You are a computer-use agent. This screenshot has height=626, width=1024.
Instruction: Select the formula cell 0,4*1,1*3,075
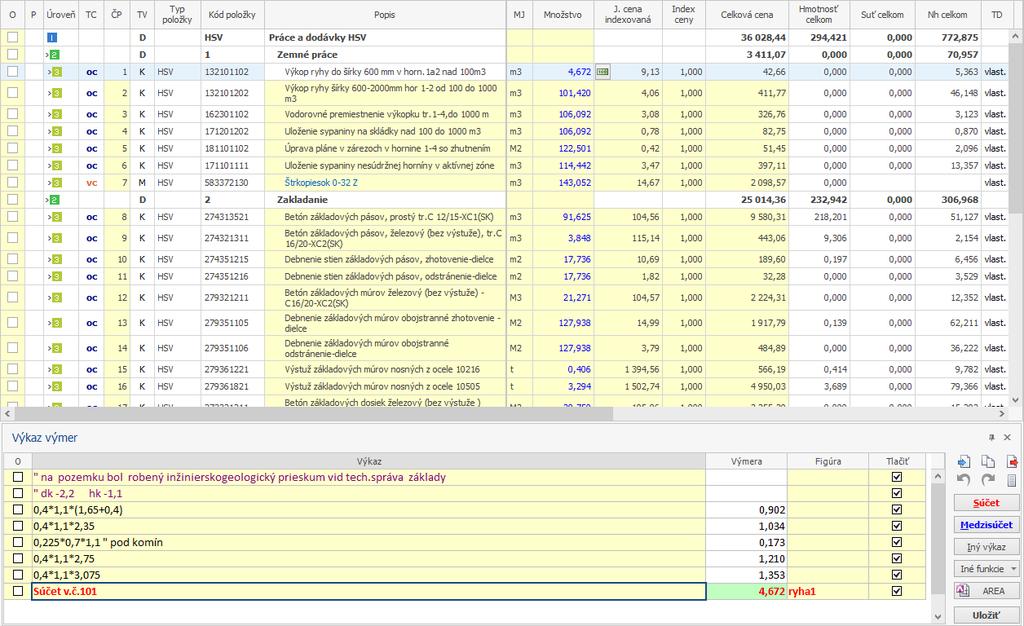point(368,575)
